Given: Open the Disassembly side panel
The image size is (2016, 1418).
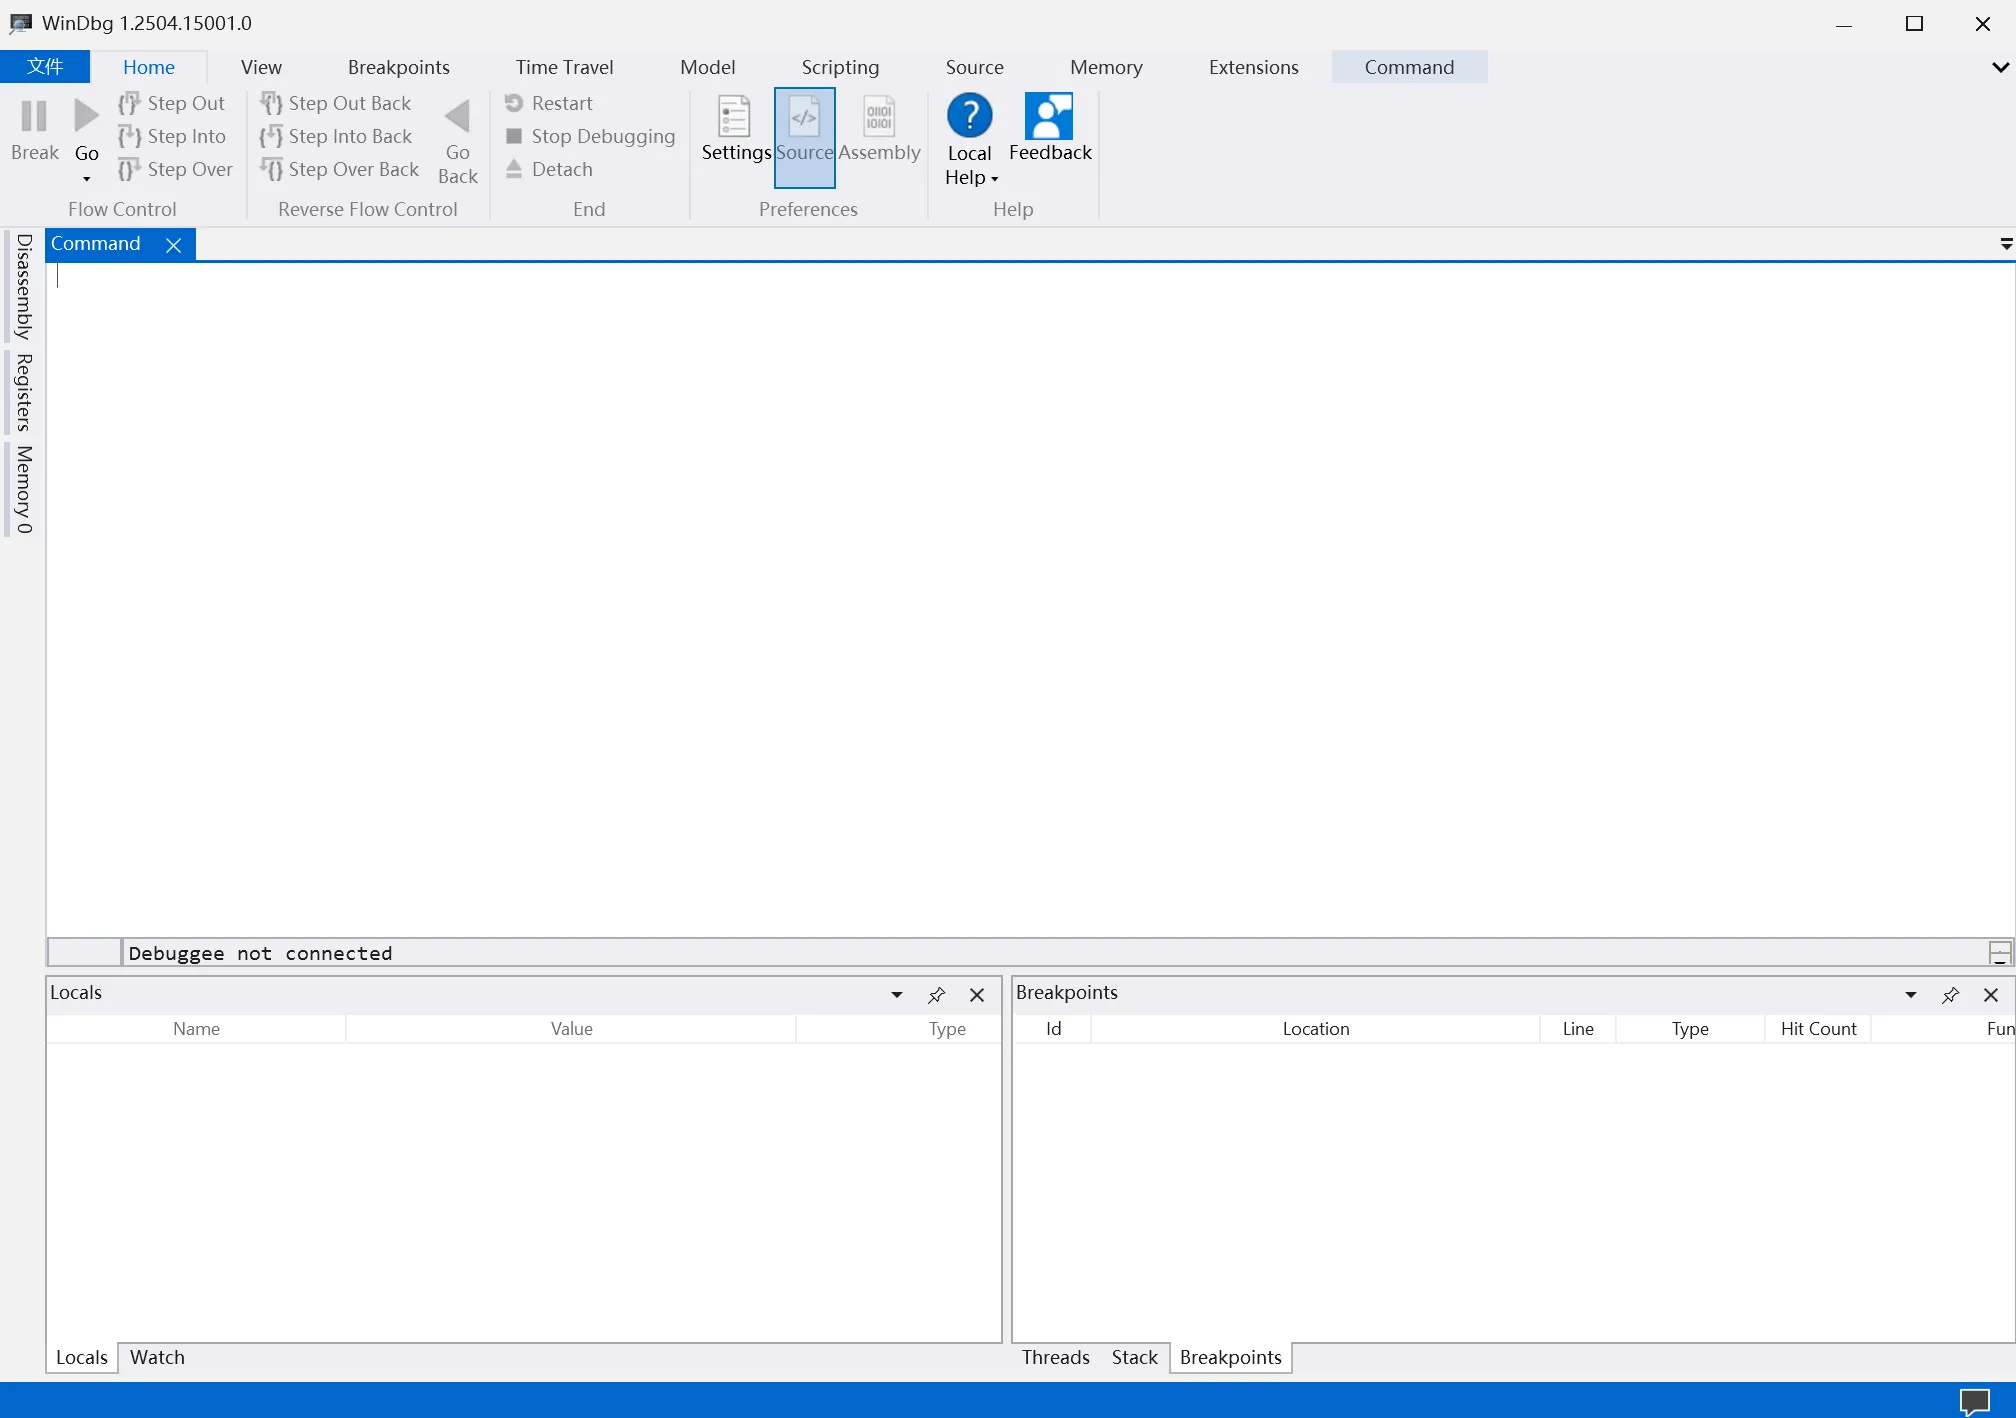Looking at the screenshot, I should coord(24,286).
